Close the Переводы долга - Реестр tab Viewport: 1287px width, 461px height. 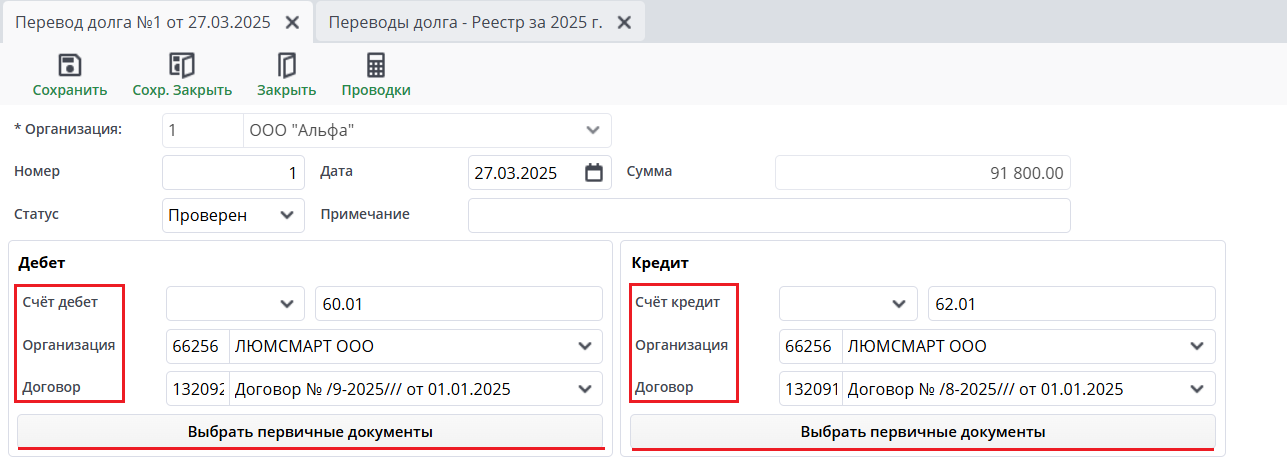623,22
